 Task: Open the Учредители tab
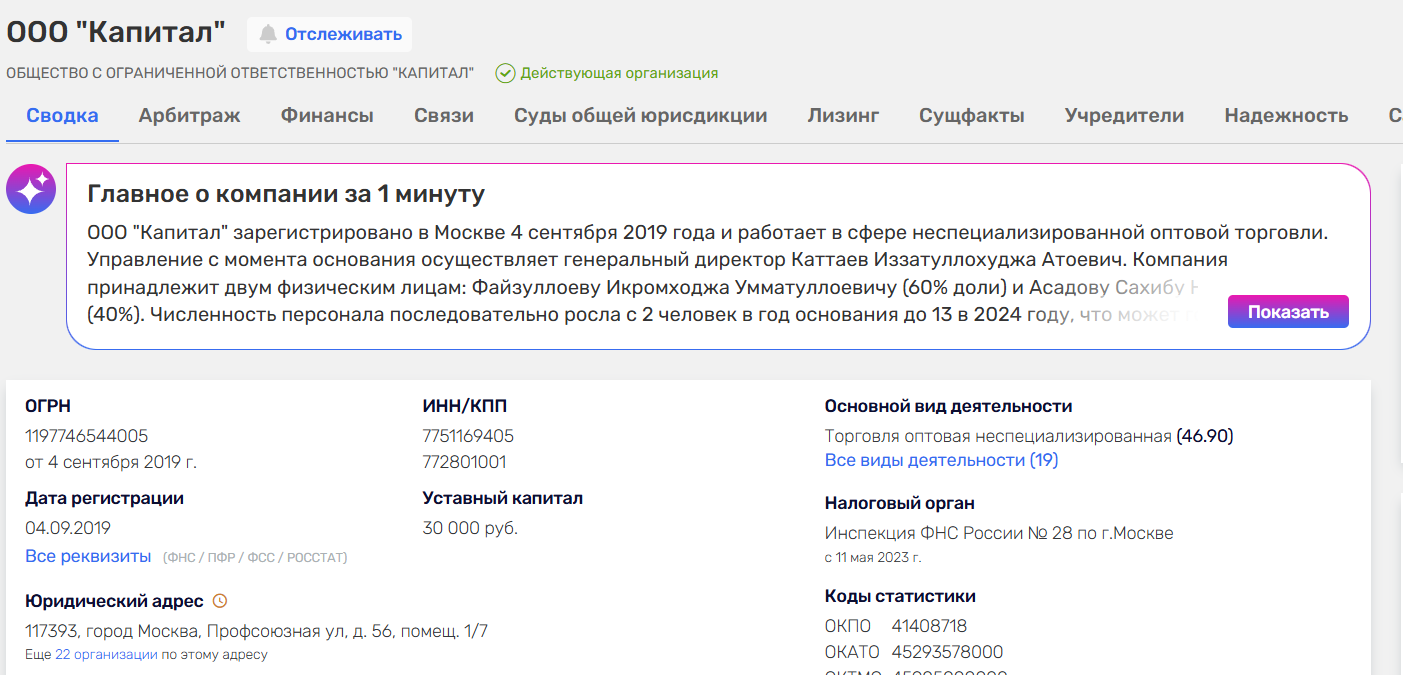point(1124,115)
